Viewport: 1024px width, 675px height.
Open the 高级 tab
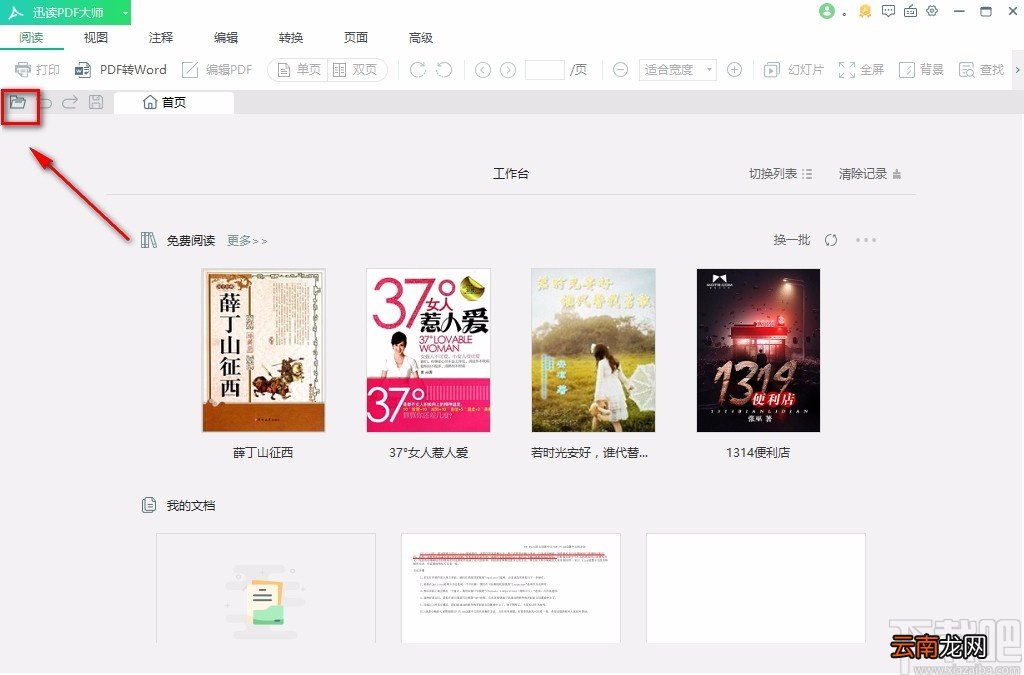[x=421, y=37]
